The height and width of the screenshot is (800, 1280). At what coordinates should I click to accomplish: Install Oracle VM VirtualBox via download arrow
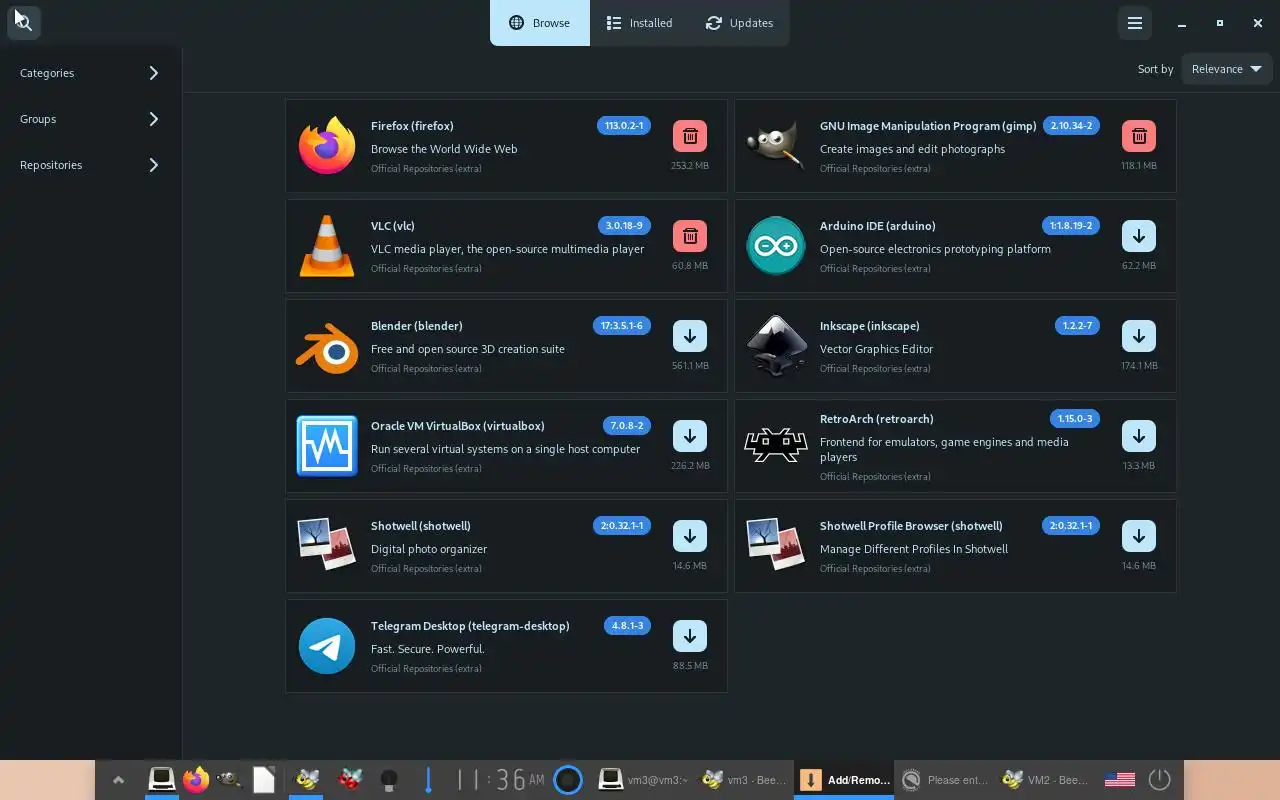[689, 436]
